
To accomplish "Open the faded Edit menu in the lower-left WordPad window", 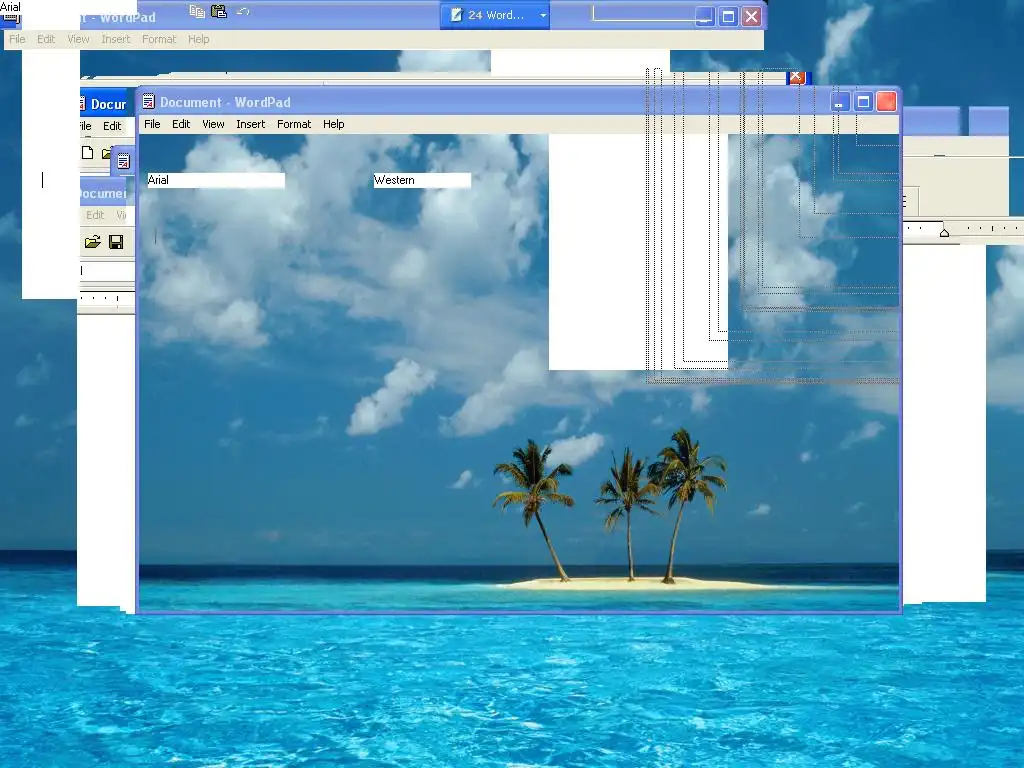I will [95, 215].
